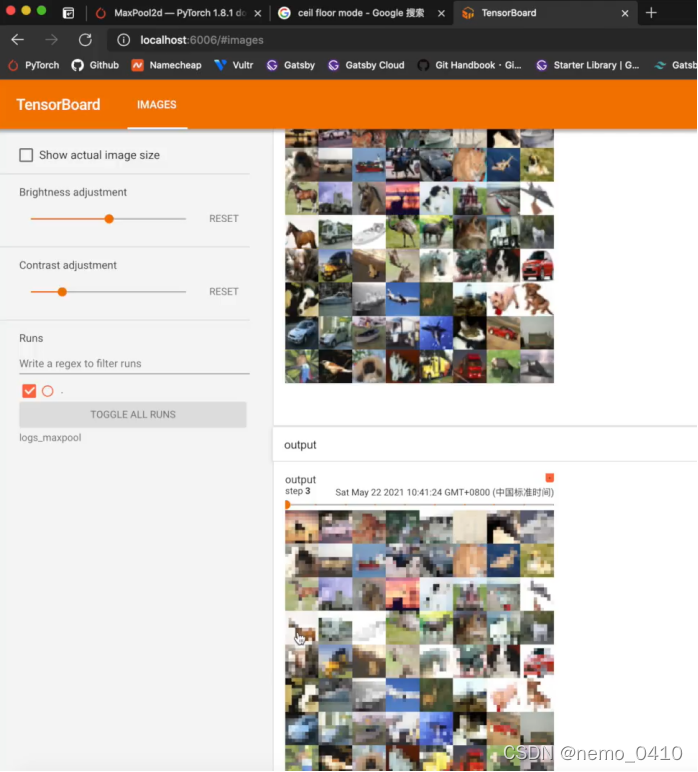698x772 pixels.
Task: Click the pooled output images grid
Action: pos(419,641)
